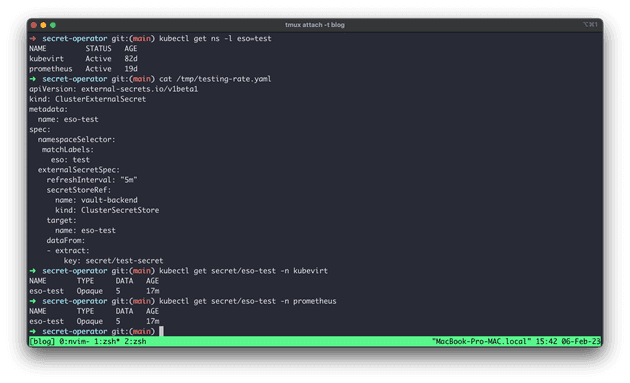Click the refreshInterval "5m" line
630x383 pixels.
coord(92,180)
